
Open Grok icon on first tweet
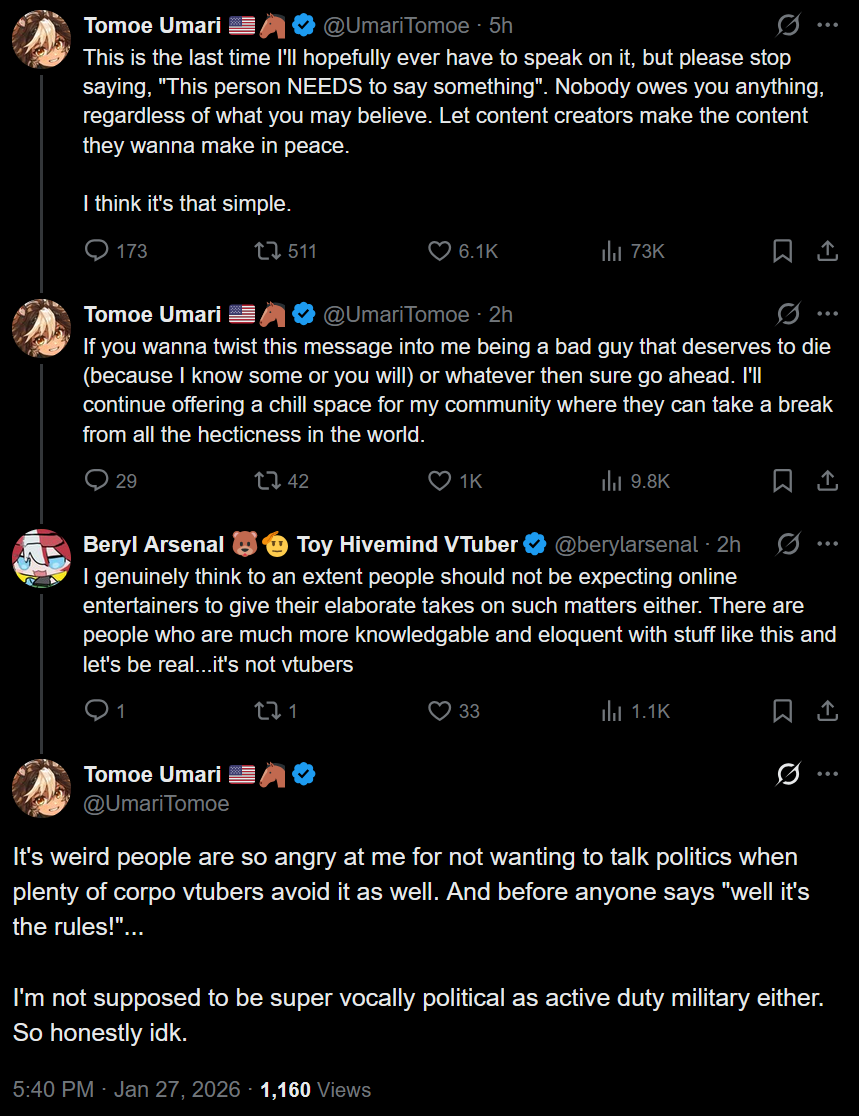click(x=788, y=25)
